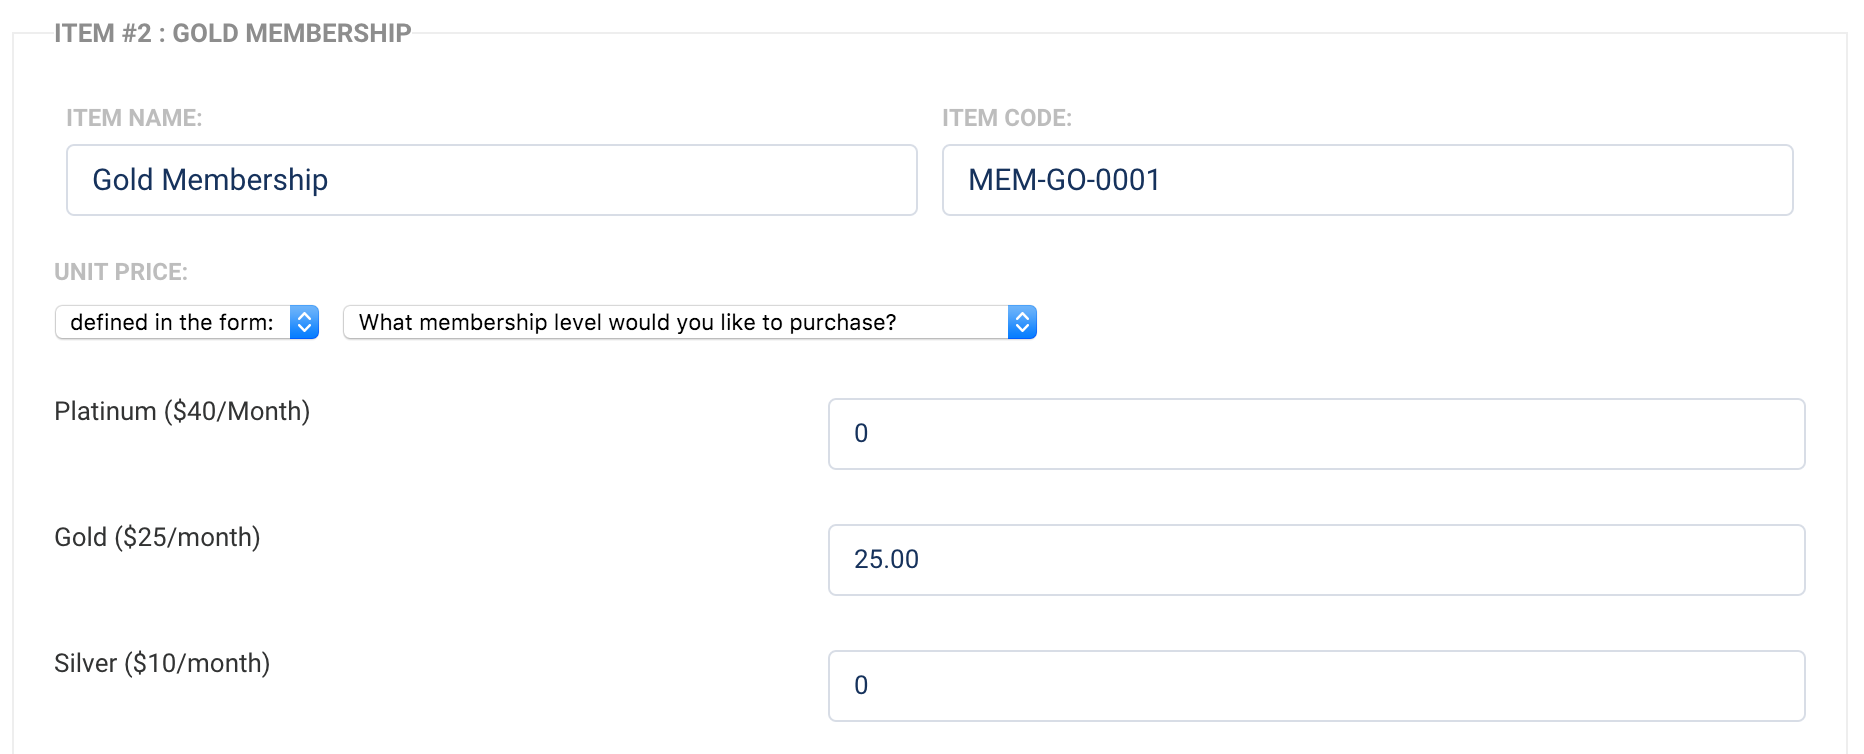Click blue arrows on the membership question selector

click(1022, 322)
